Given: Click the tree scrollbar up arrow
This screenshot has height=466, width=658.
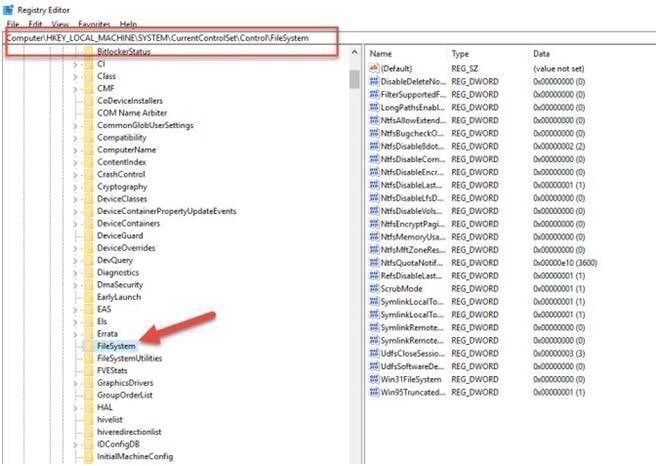Looking at the screenshot, I should click(355, 52).
